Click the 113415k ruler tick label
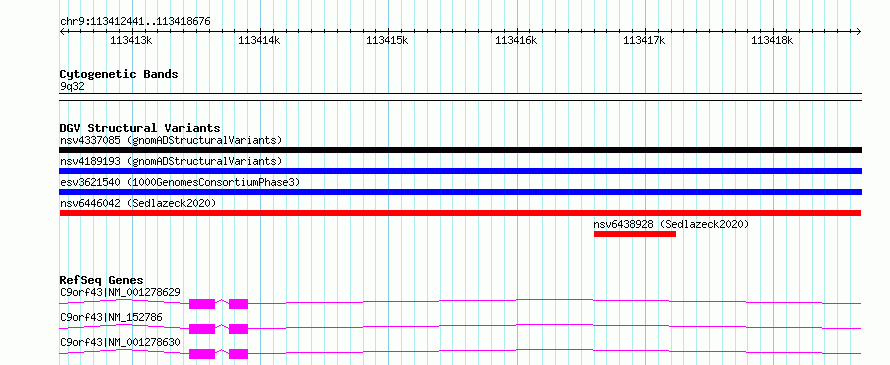The width and height of the screenshot is (890, 365). click(388, 40)
